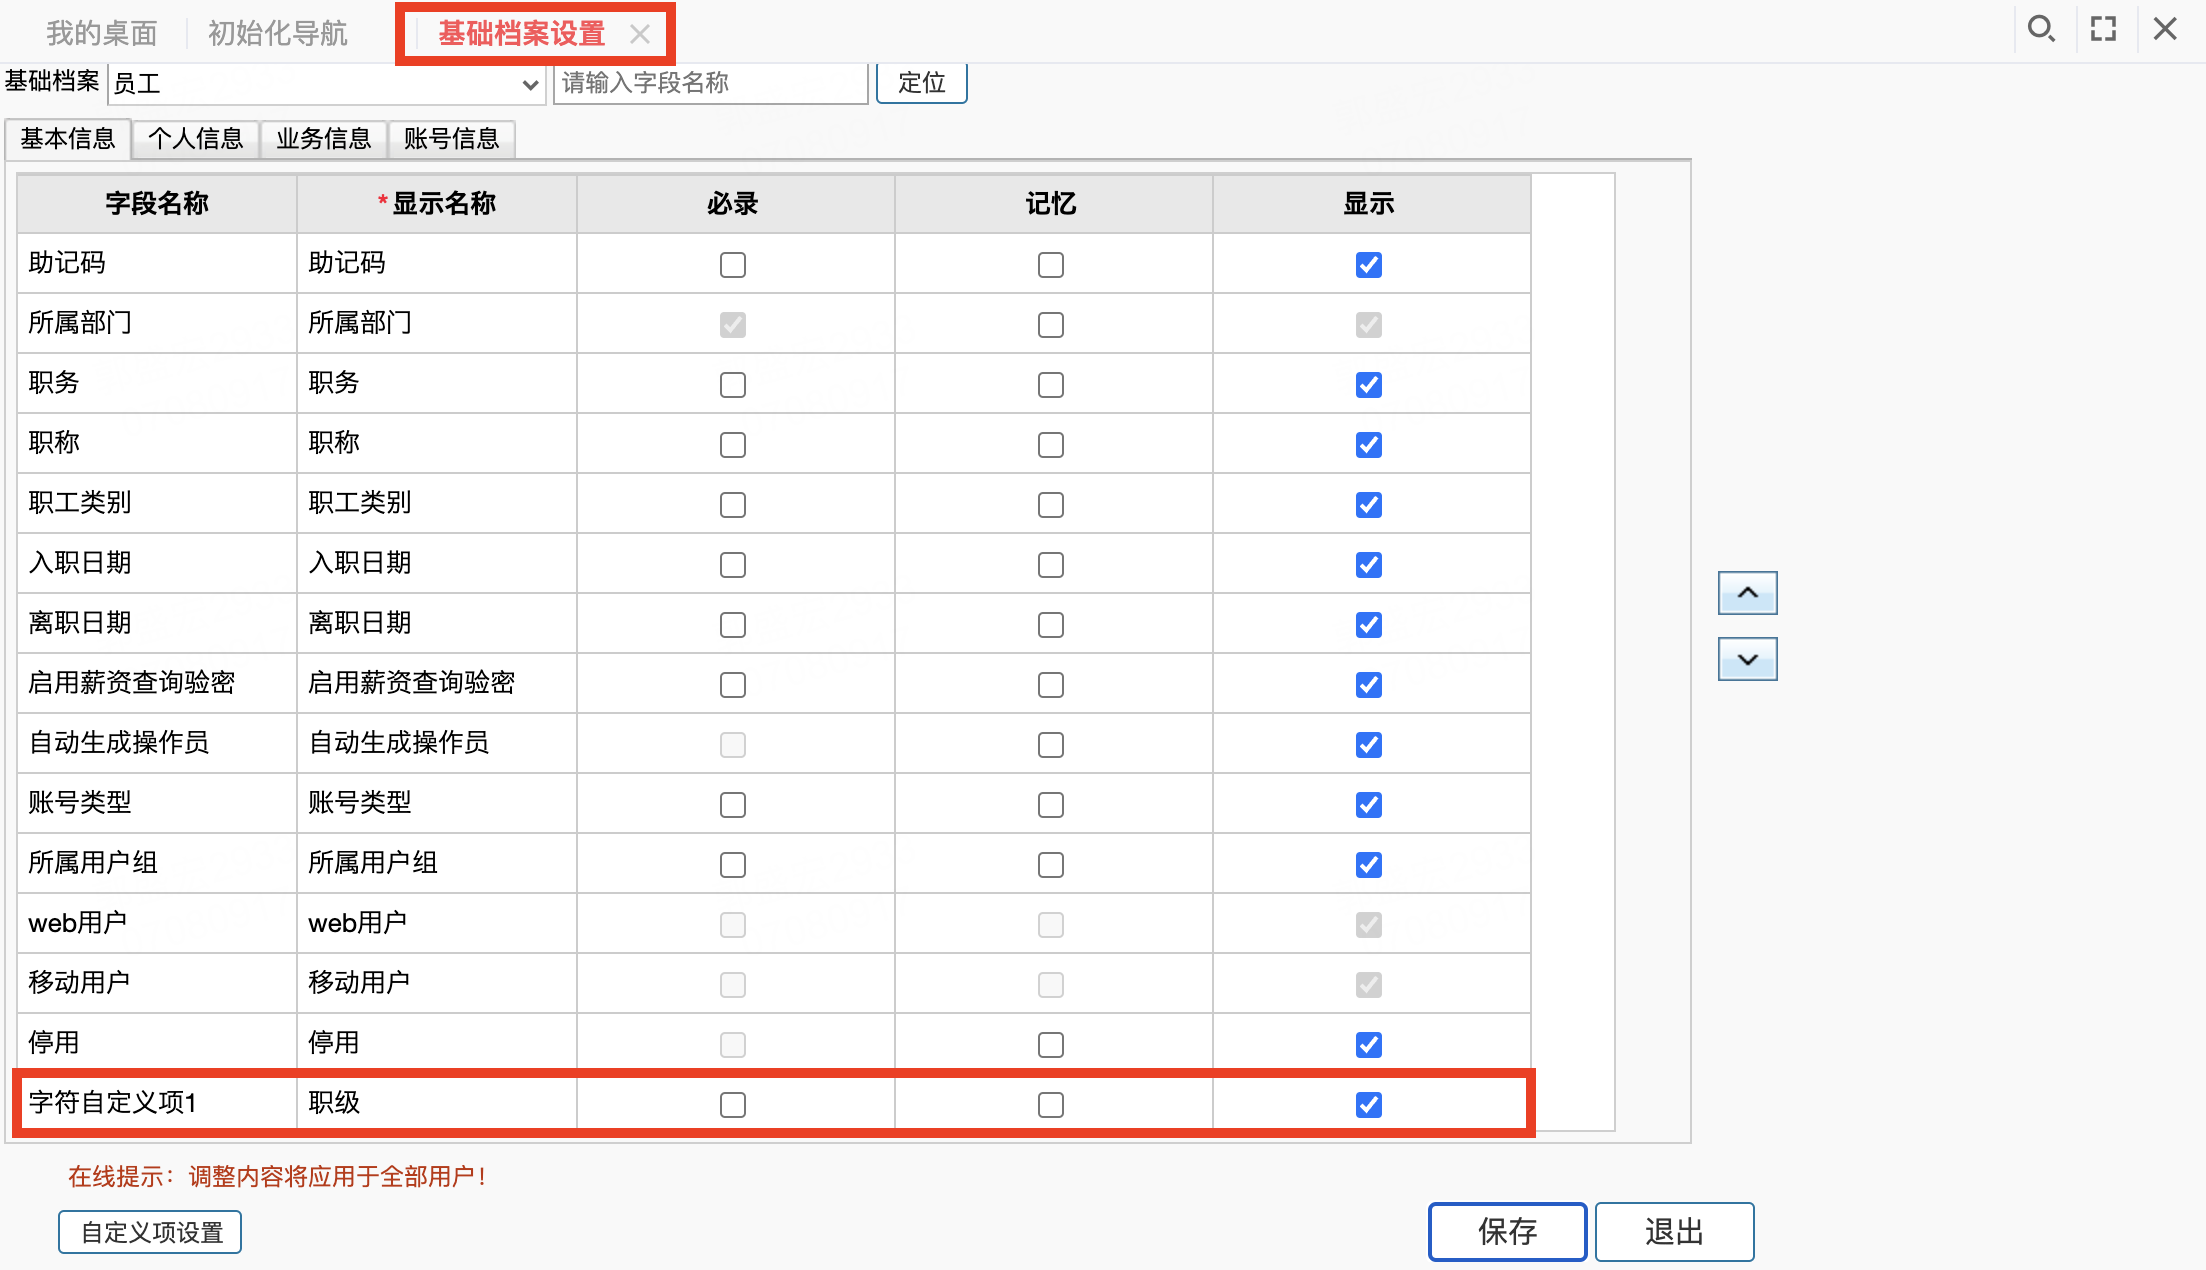Enable 记忆 for 助记码
2206x1270 pixels.
coord(1051,265)
